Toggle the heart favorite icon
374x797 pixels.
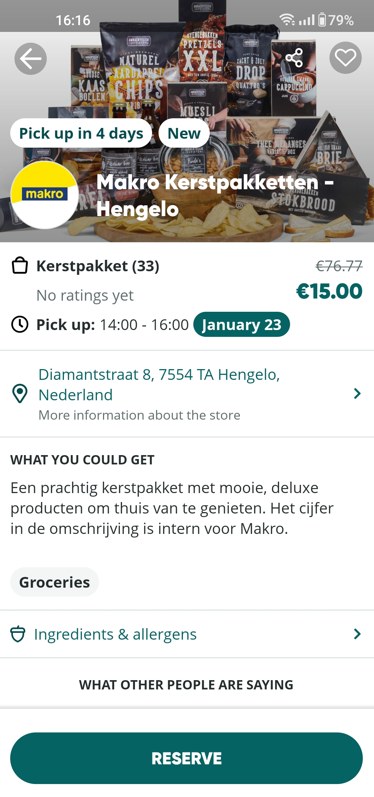point(346,57)
